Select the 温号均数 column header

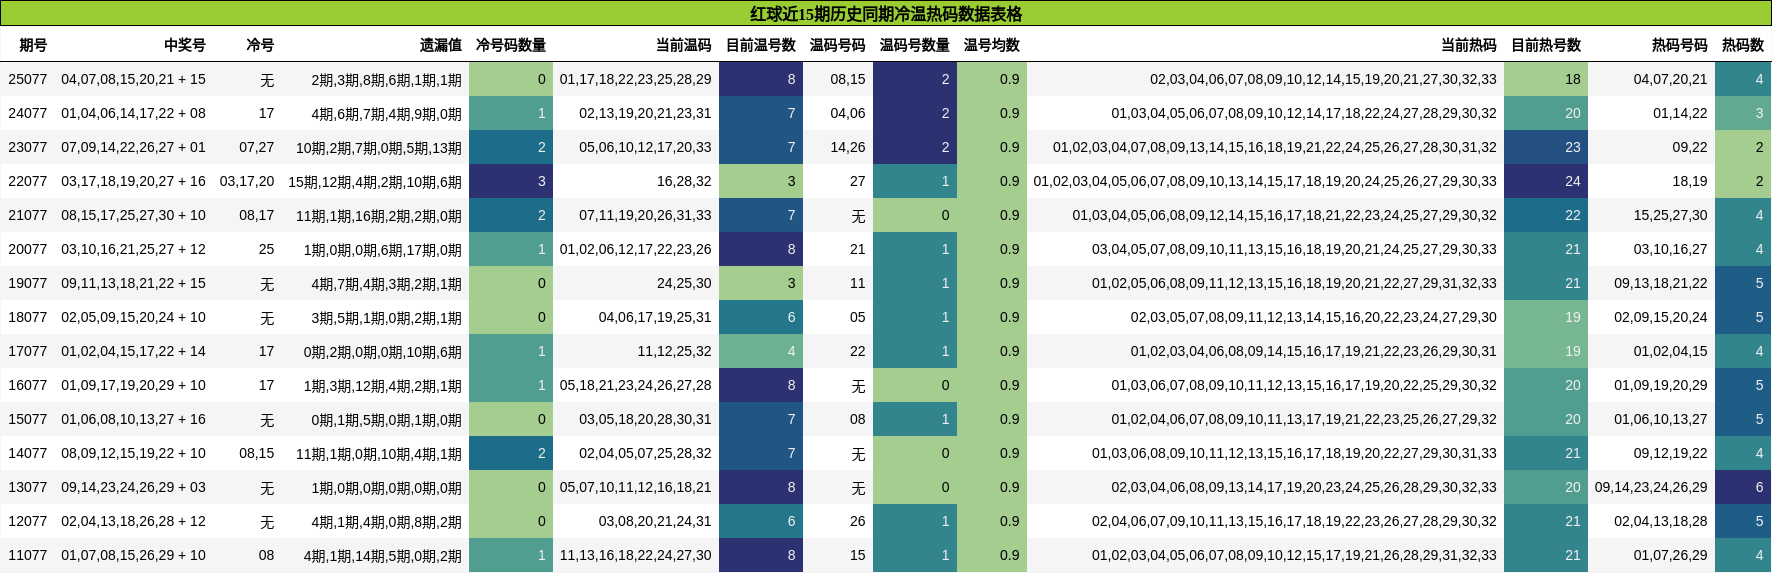992,45
